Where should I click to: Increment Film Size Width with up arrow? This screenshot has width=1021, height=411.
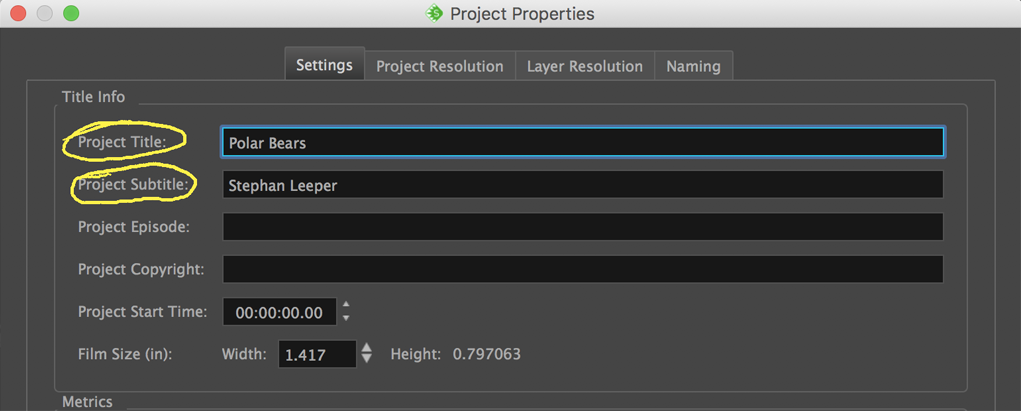367,347
